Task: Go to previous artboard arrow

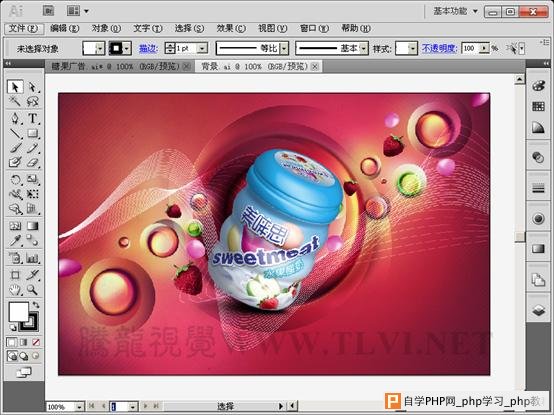Action: pos(104,406)
